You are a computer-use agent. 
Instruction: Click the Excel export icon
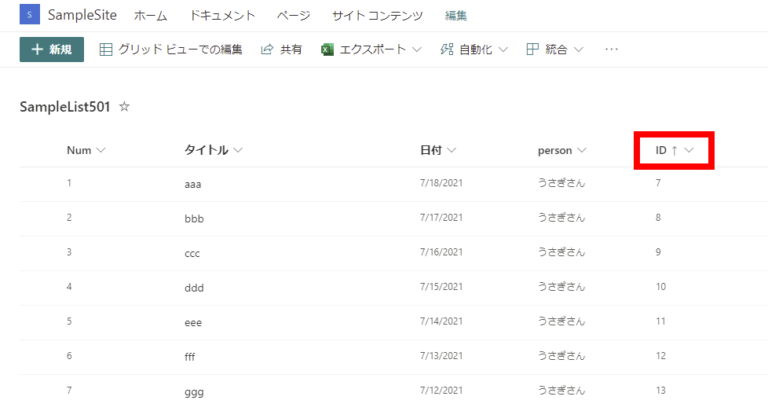(327, 49)
